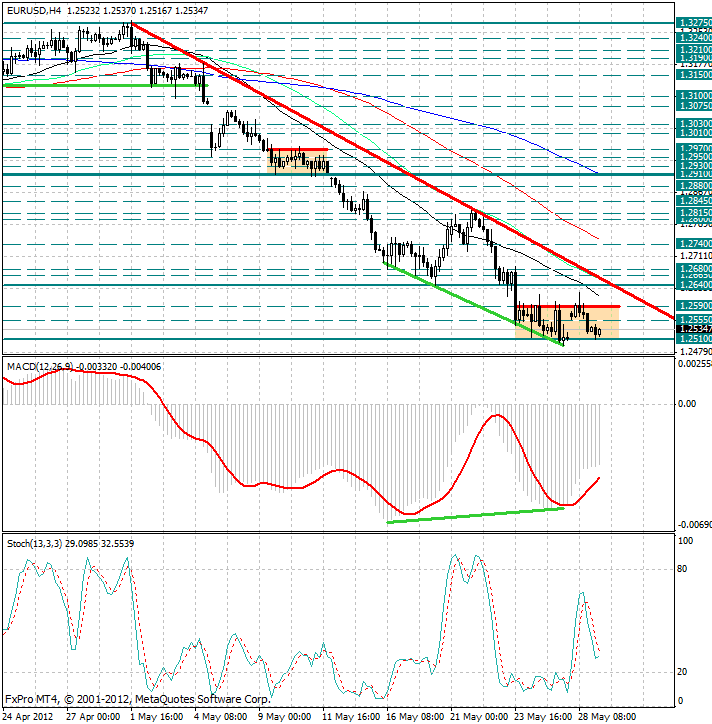712x724 pixels.
Task: Click the stochastic 20 level label
Action: pos(682,672)
